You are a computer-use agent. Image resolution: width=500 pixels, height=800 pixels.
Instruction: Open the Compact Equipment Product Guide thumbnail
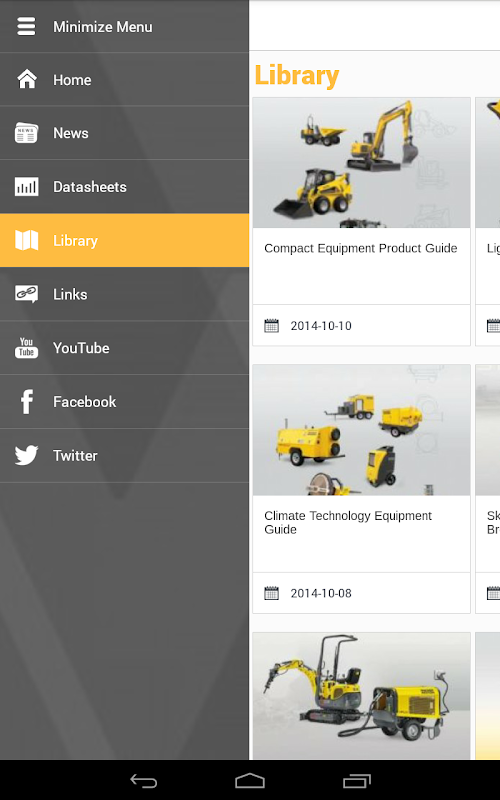361,163
